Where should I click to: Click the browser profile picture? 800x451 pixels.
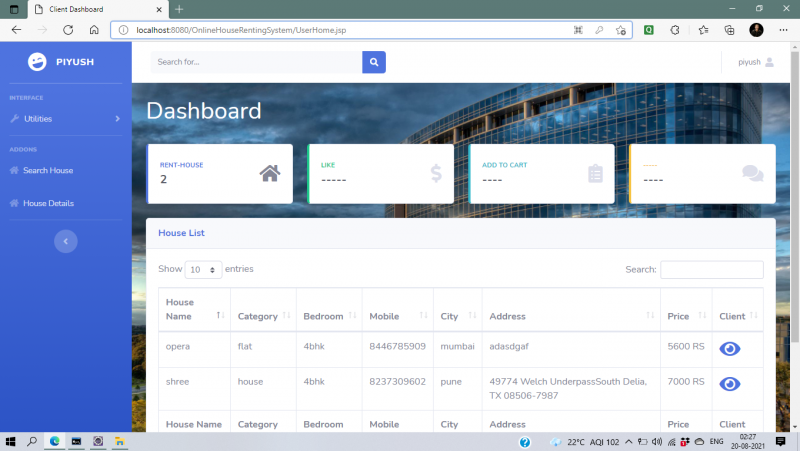[x=756, y=30]
